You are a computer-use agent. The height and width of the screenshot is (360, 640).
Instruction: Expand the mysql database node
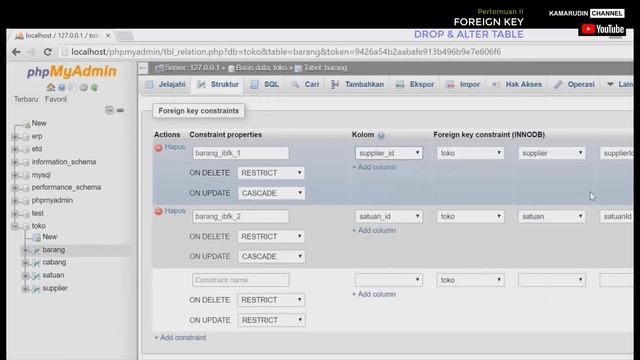tap(15, 175)
